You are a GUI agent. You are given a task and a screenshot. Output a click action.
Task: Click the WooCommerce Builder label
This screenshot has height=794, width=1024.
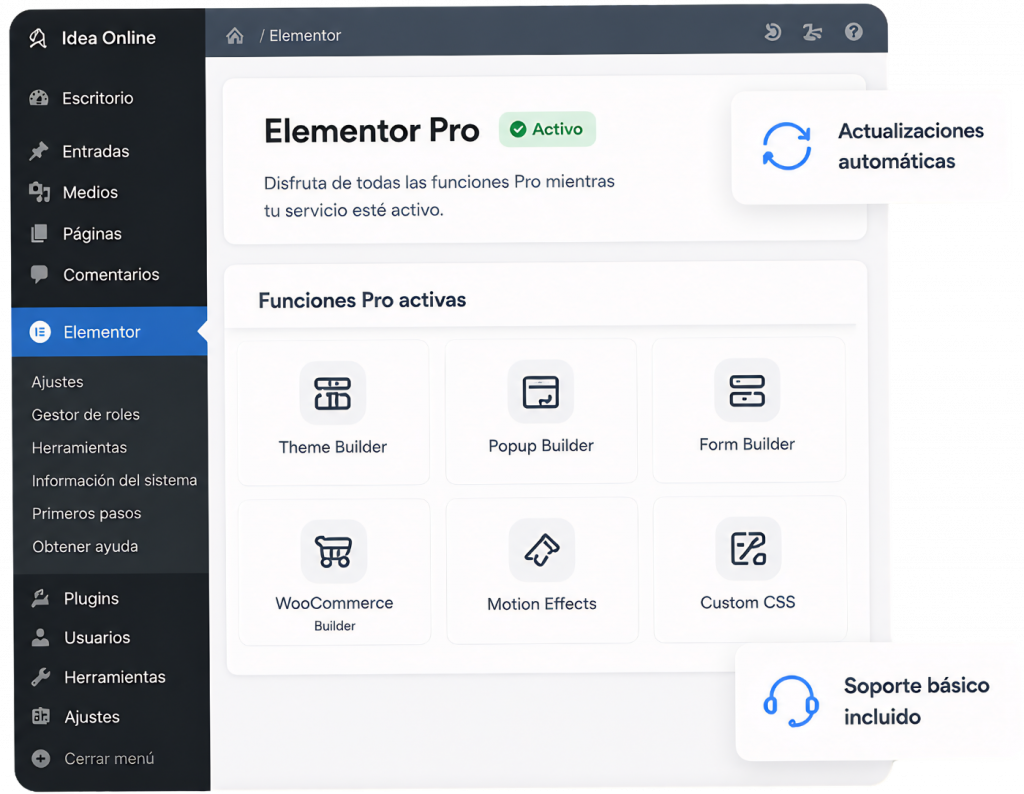coord(334,613)
